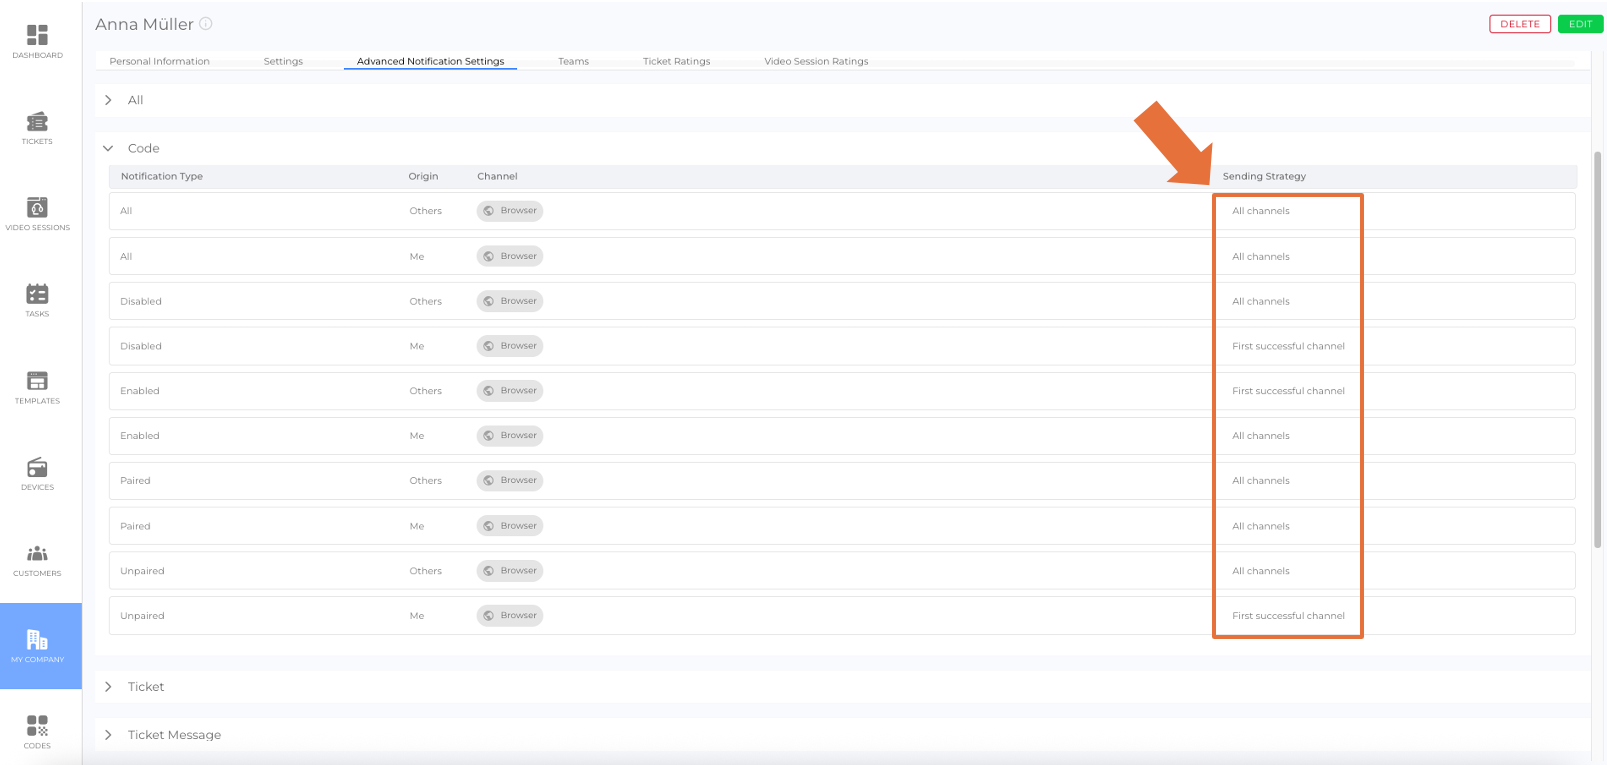The width and height of the screenshot is (1607, 765).
Task: Click info icon next to Anna Müller
Action: click(206, 24)
